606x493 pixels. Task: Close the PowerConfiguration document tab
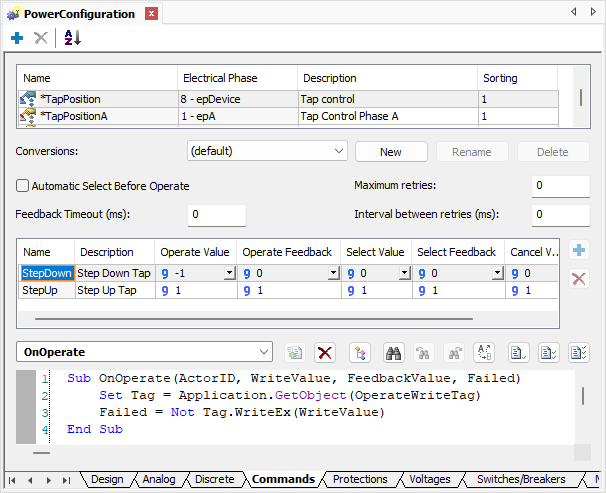click(x=150, y=14)
